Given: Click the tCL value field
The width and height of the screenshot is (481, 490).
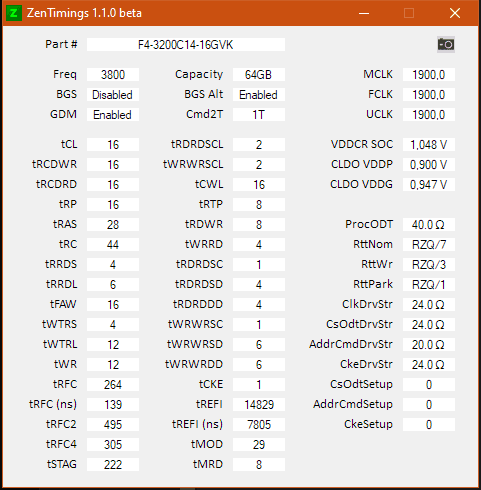Looking at the screenshot, I should [113, 144].
